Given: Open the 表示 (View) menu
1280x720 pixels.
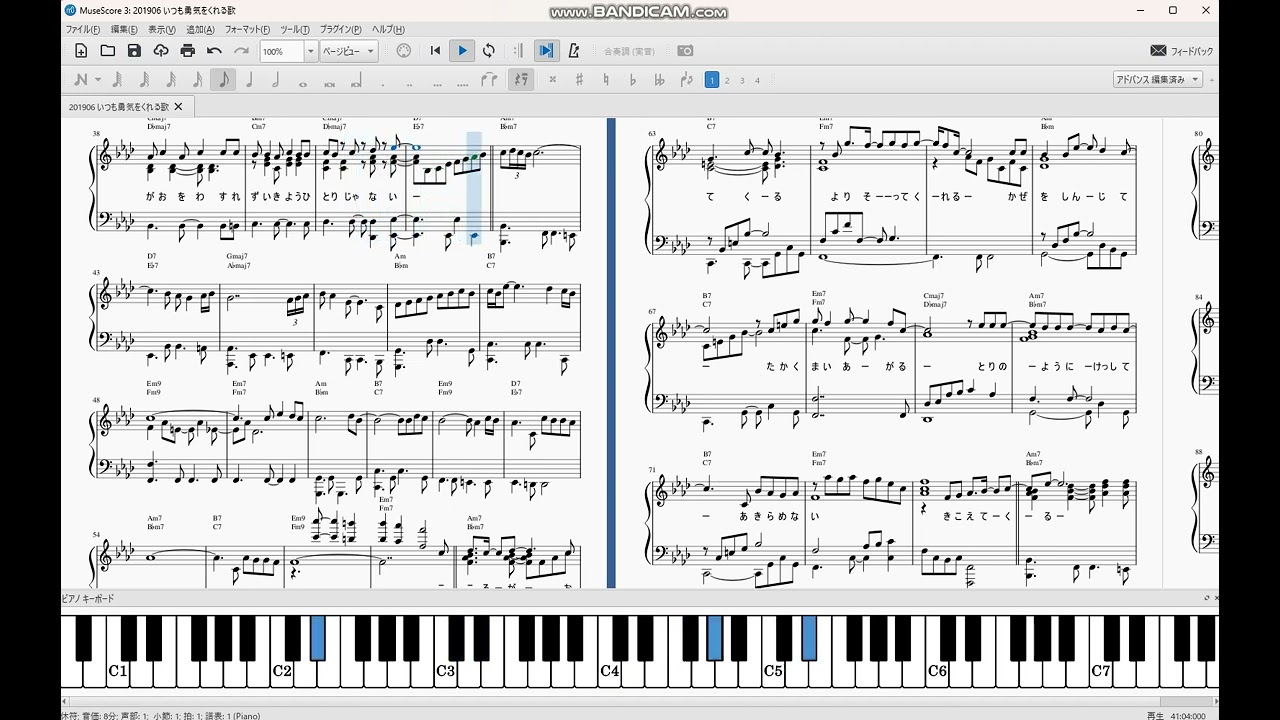Looking at the screenshot, I should tap(162, 30).
